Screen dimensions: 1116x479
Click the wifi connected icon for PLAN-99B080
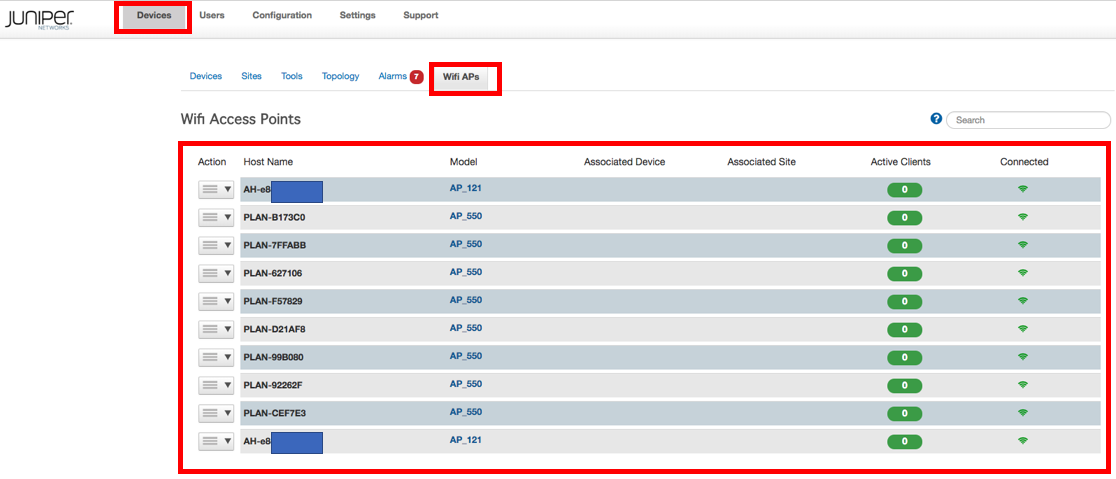[x=1023, y=357]
